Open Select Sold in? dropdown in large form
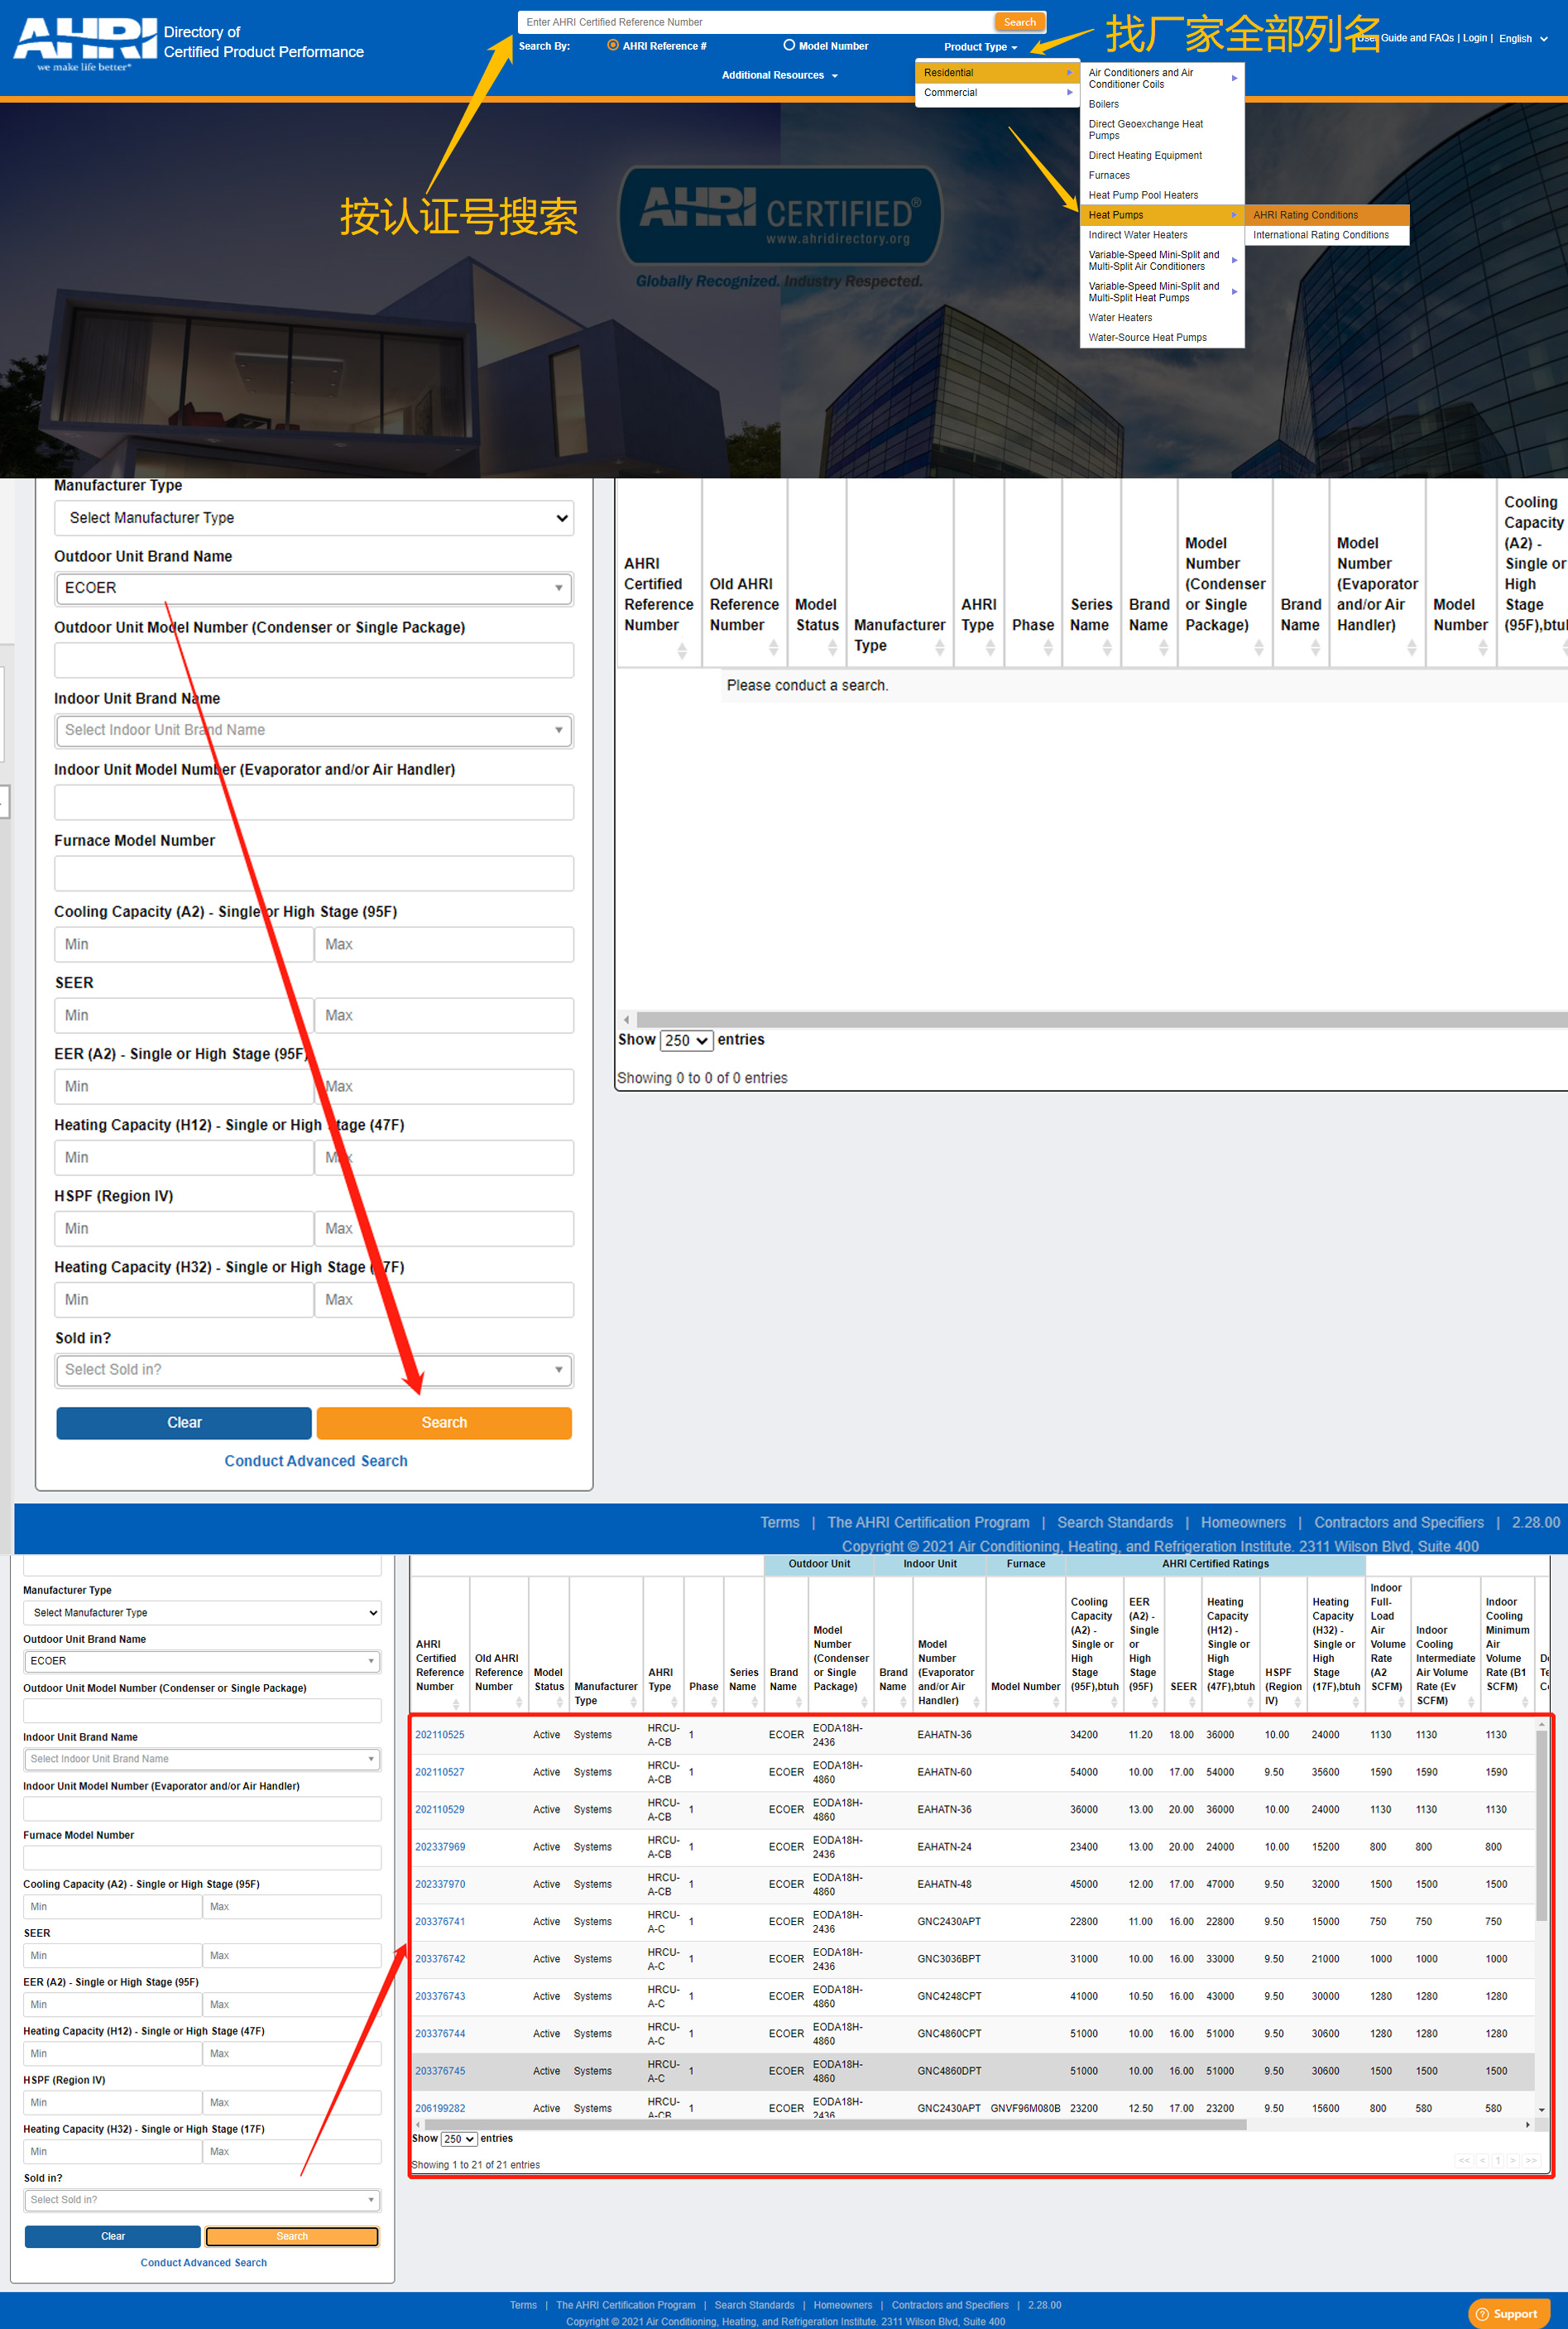Screen dimensions: 1568x2329 pos(314,1370)
